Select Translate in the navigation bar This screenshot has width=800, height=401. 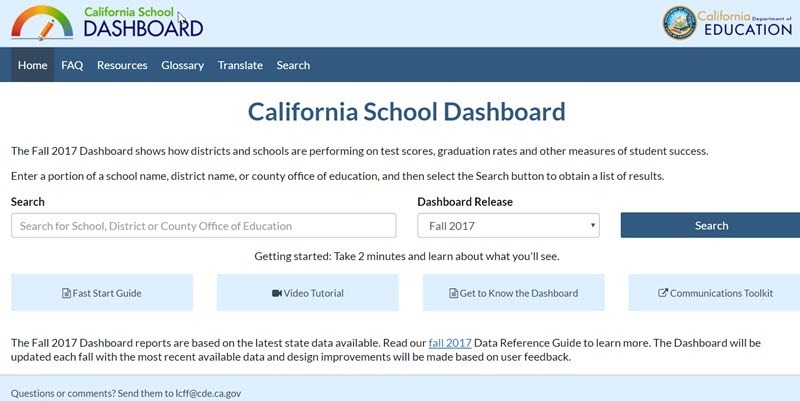point(240,65)
